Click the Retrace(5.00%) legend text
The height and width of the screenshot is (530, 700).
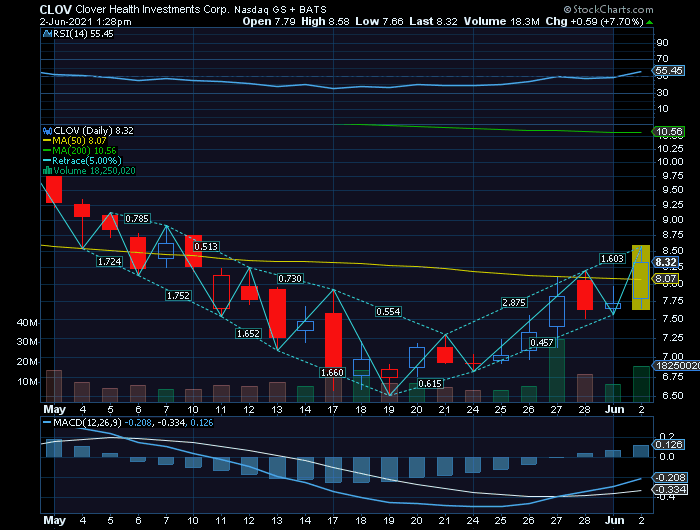[87, 161]
